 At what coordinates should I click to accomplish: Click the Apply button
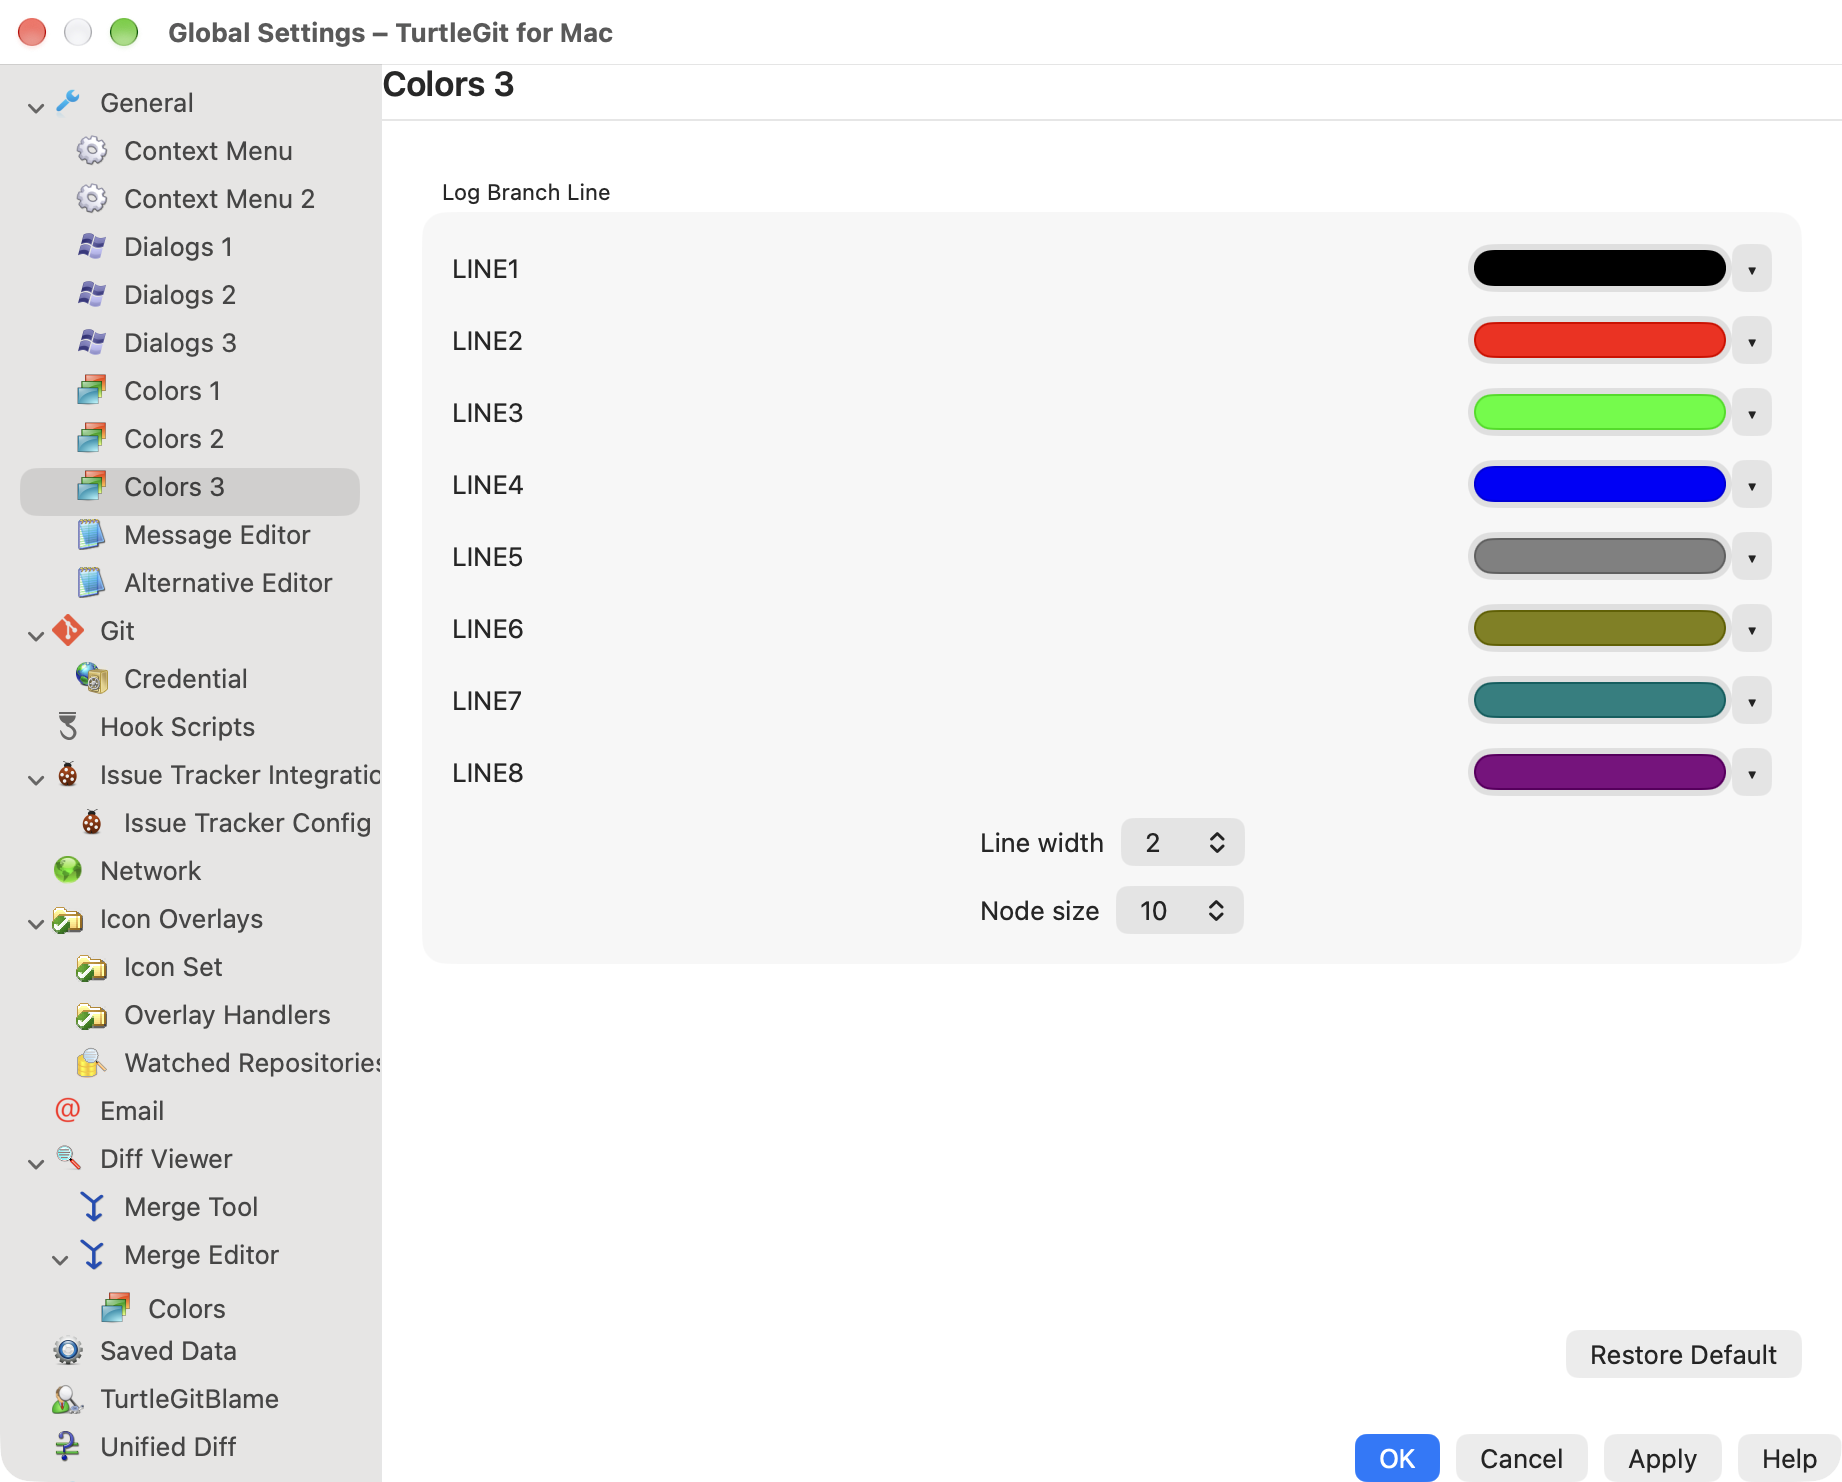(1662, 1458)
